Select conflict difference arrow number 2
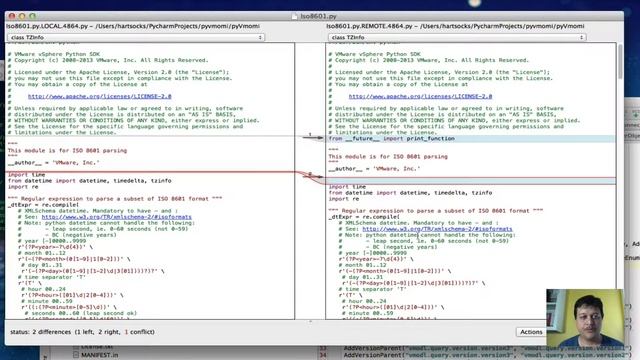Image resolution: width=640 pixels, height=360 pixels. pyautogui.click(x=313, y=176)
